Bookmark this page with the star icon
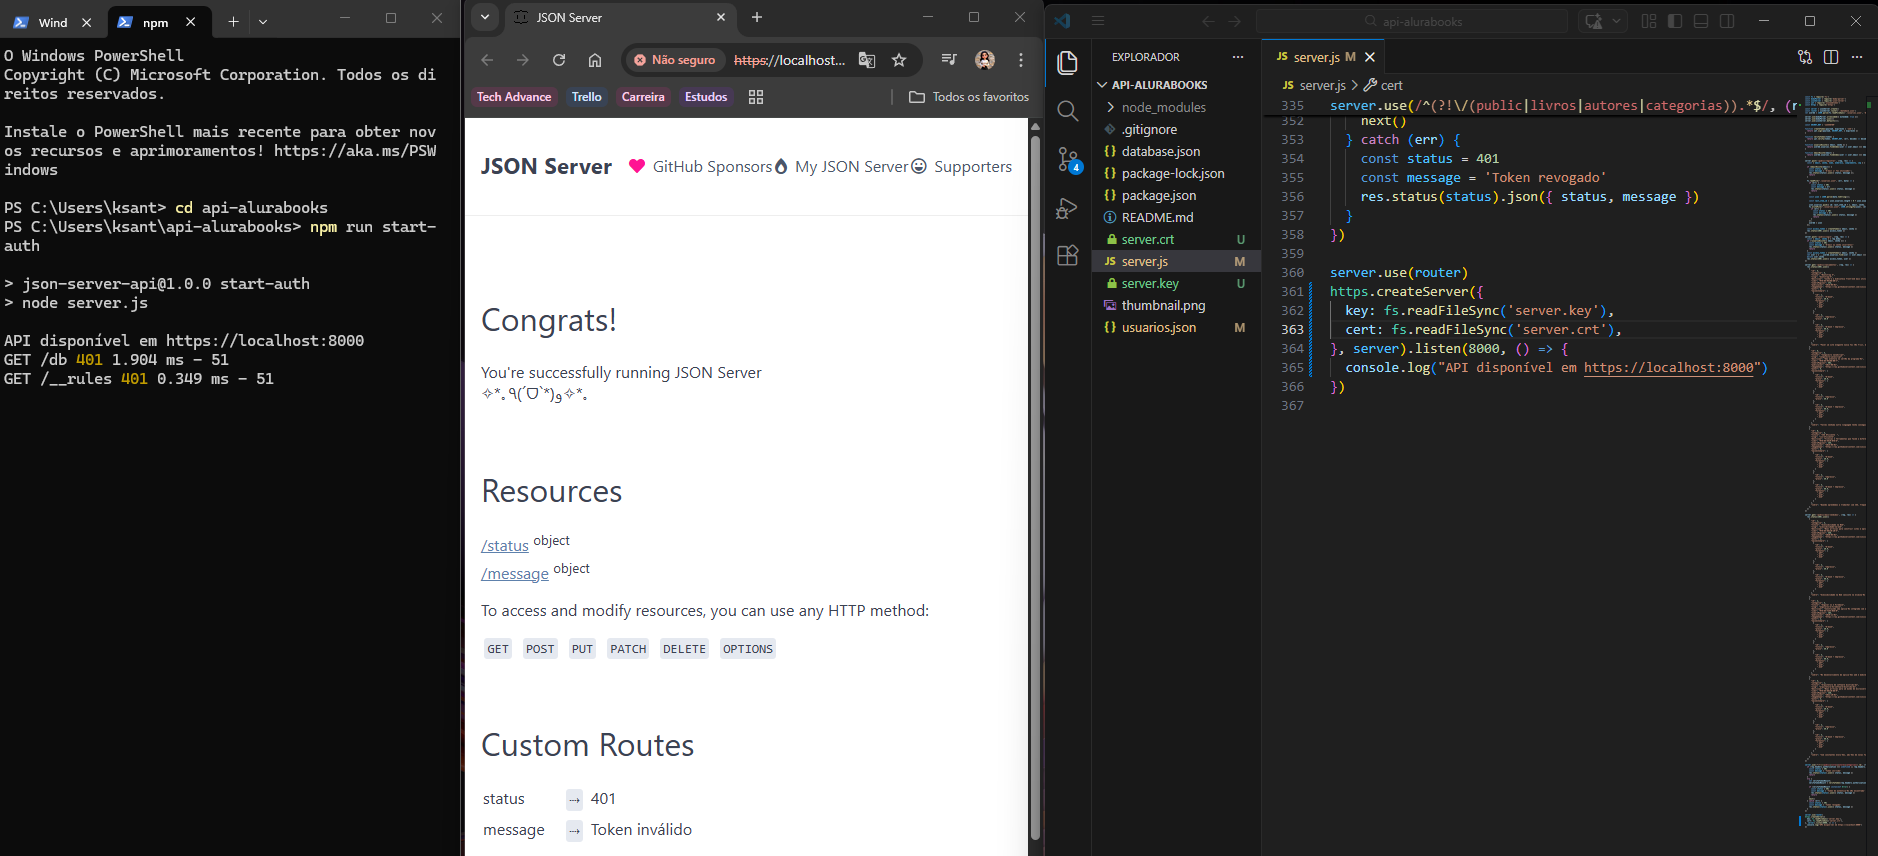Viewport: 1878px width, 856px height. 899,60
